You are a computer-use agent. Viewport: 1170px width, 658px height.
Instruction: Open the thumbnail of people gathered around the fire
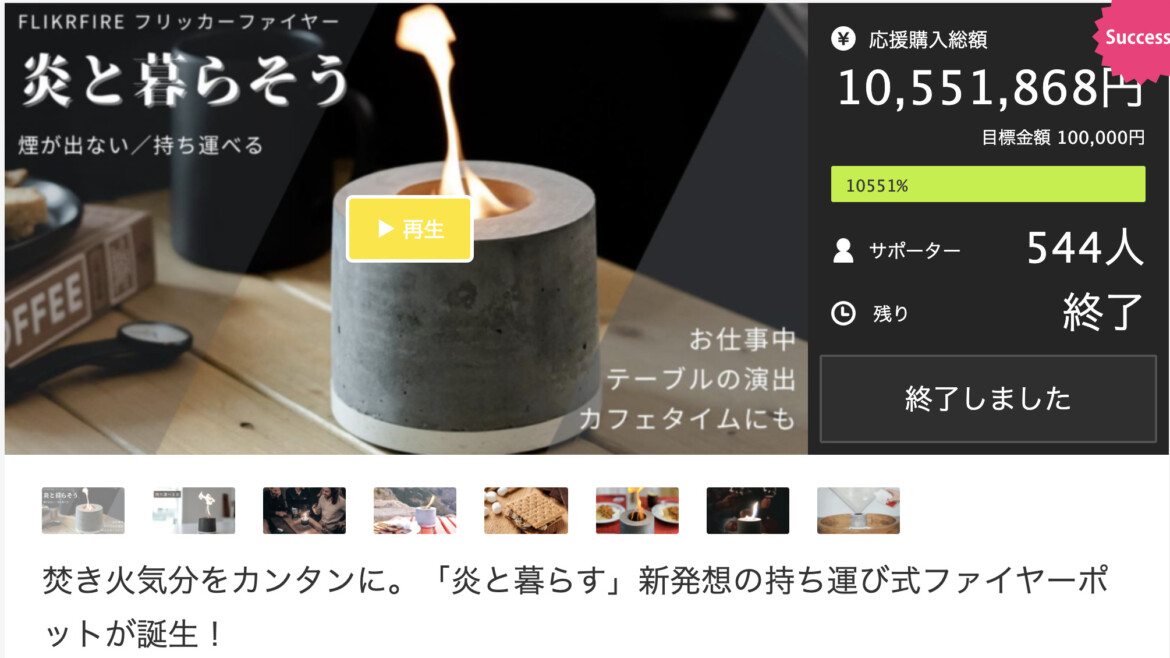coord(304,510)
